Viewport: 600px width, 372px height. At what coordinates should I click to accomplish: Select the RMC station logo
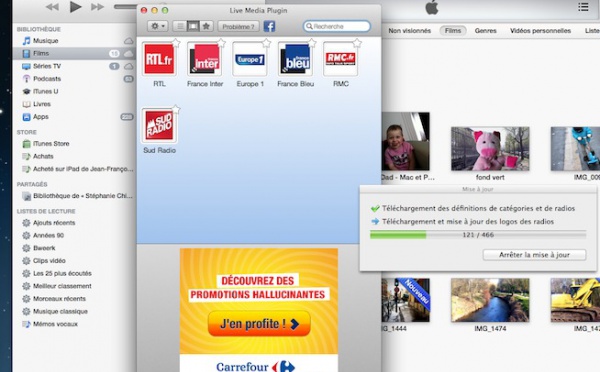coord(341,59)
